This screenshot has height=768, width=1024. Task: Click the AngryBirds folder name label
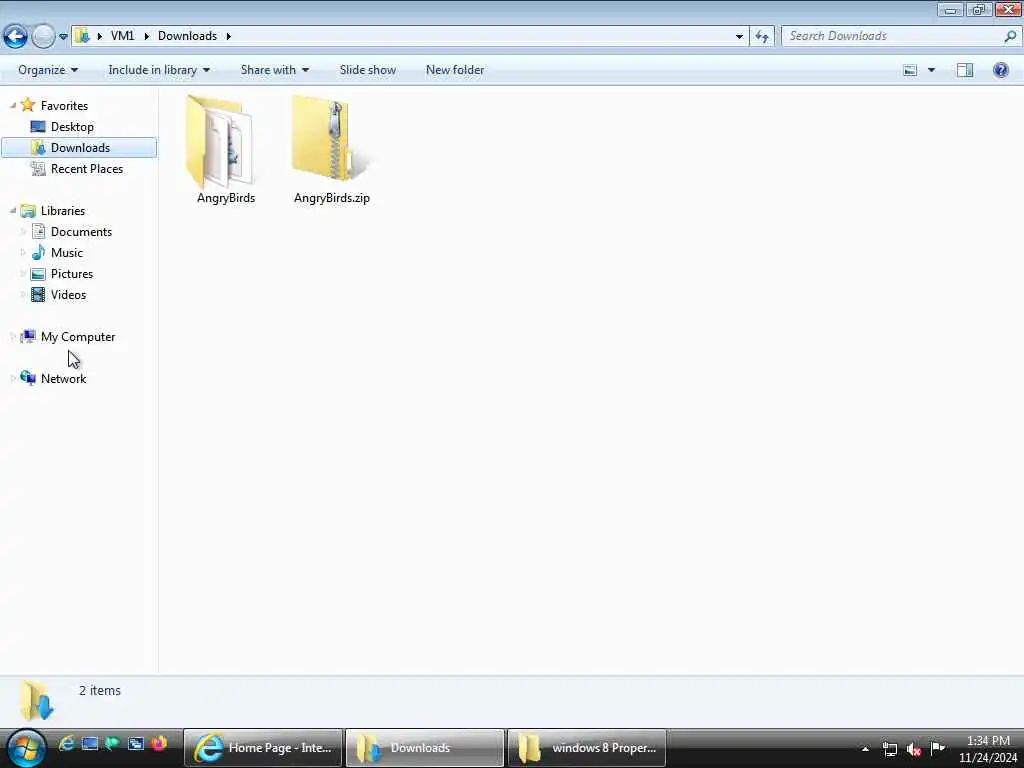(x=226, y=198)
